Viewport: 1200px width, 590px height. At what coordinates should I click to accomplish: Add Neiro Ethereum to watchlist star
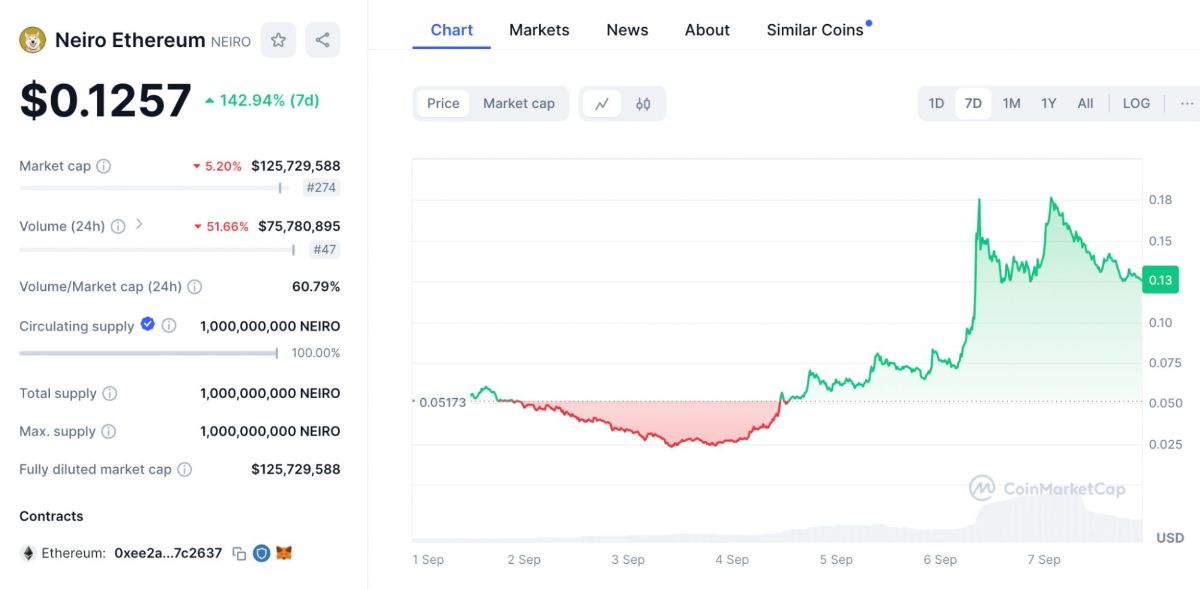point(278,40)
